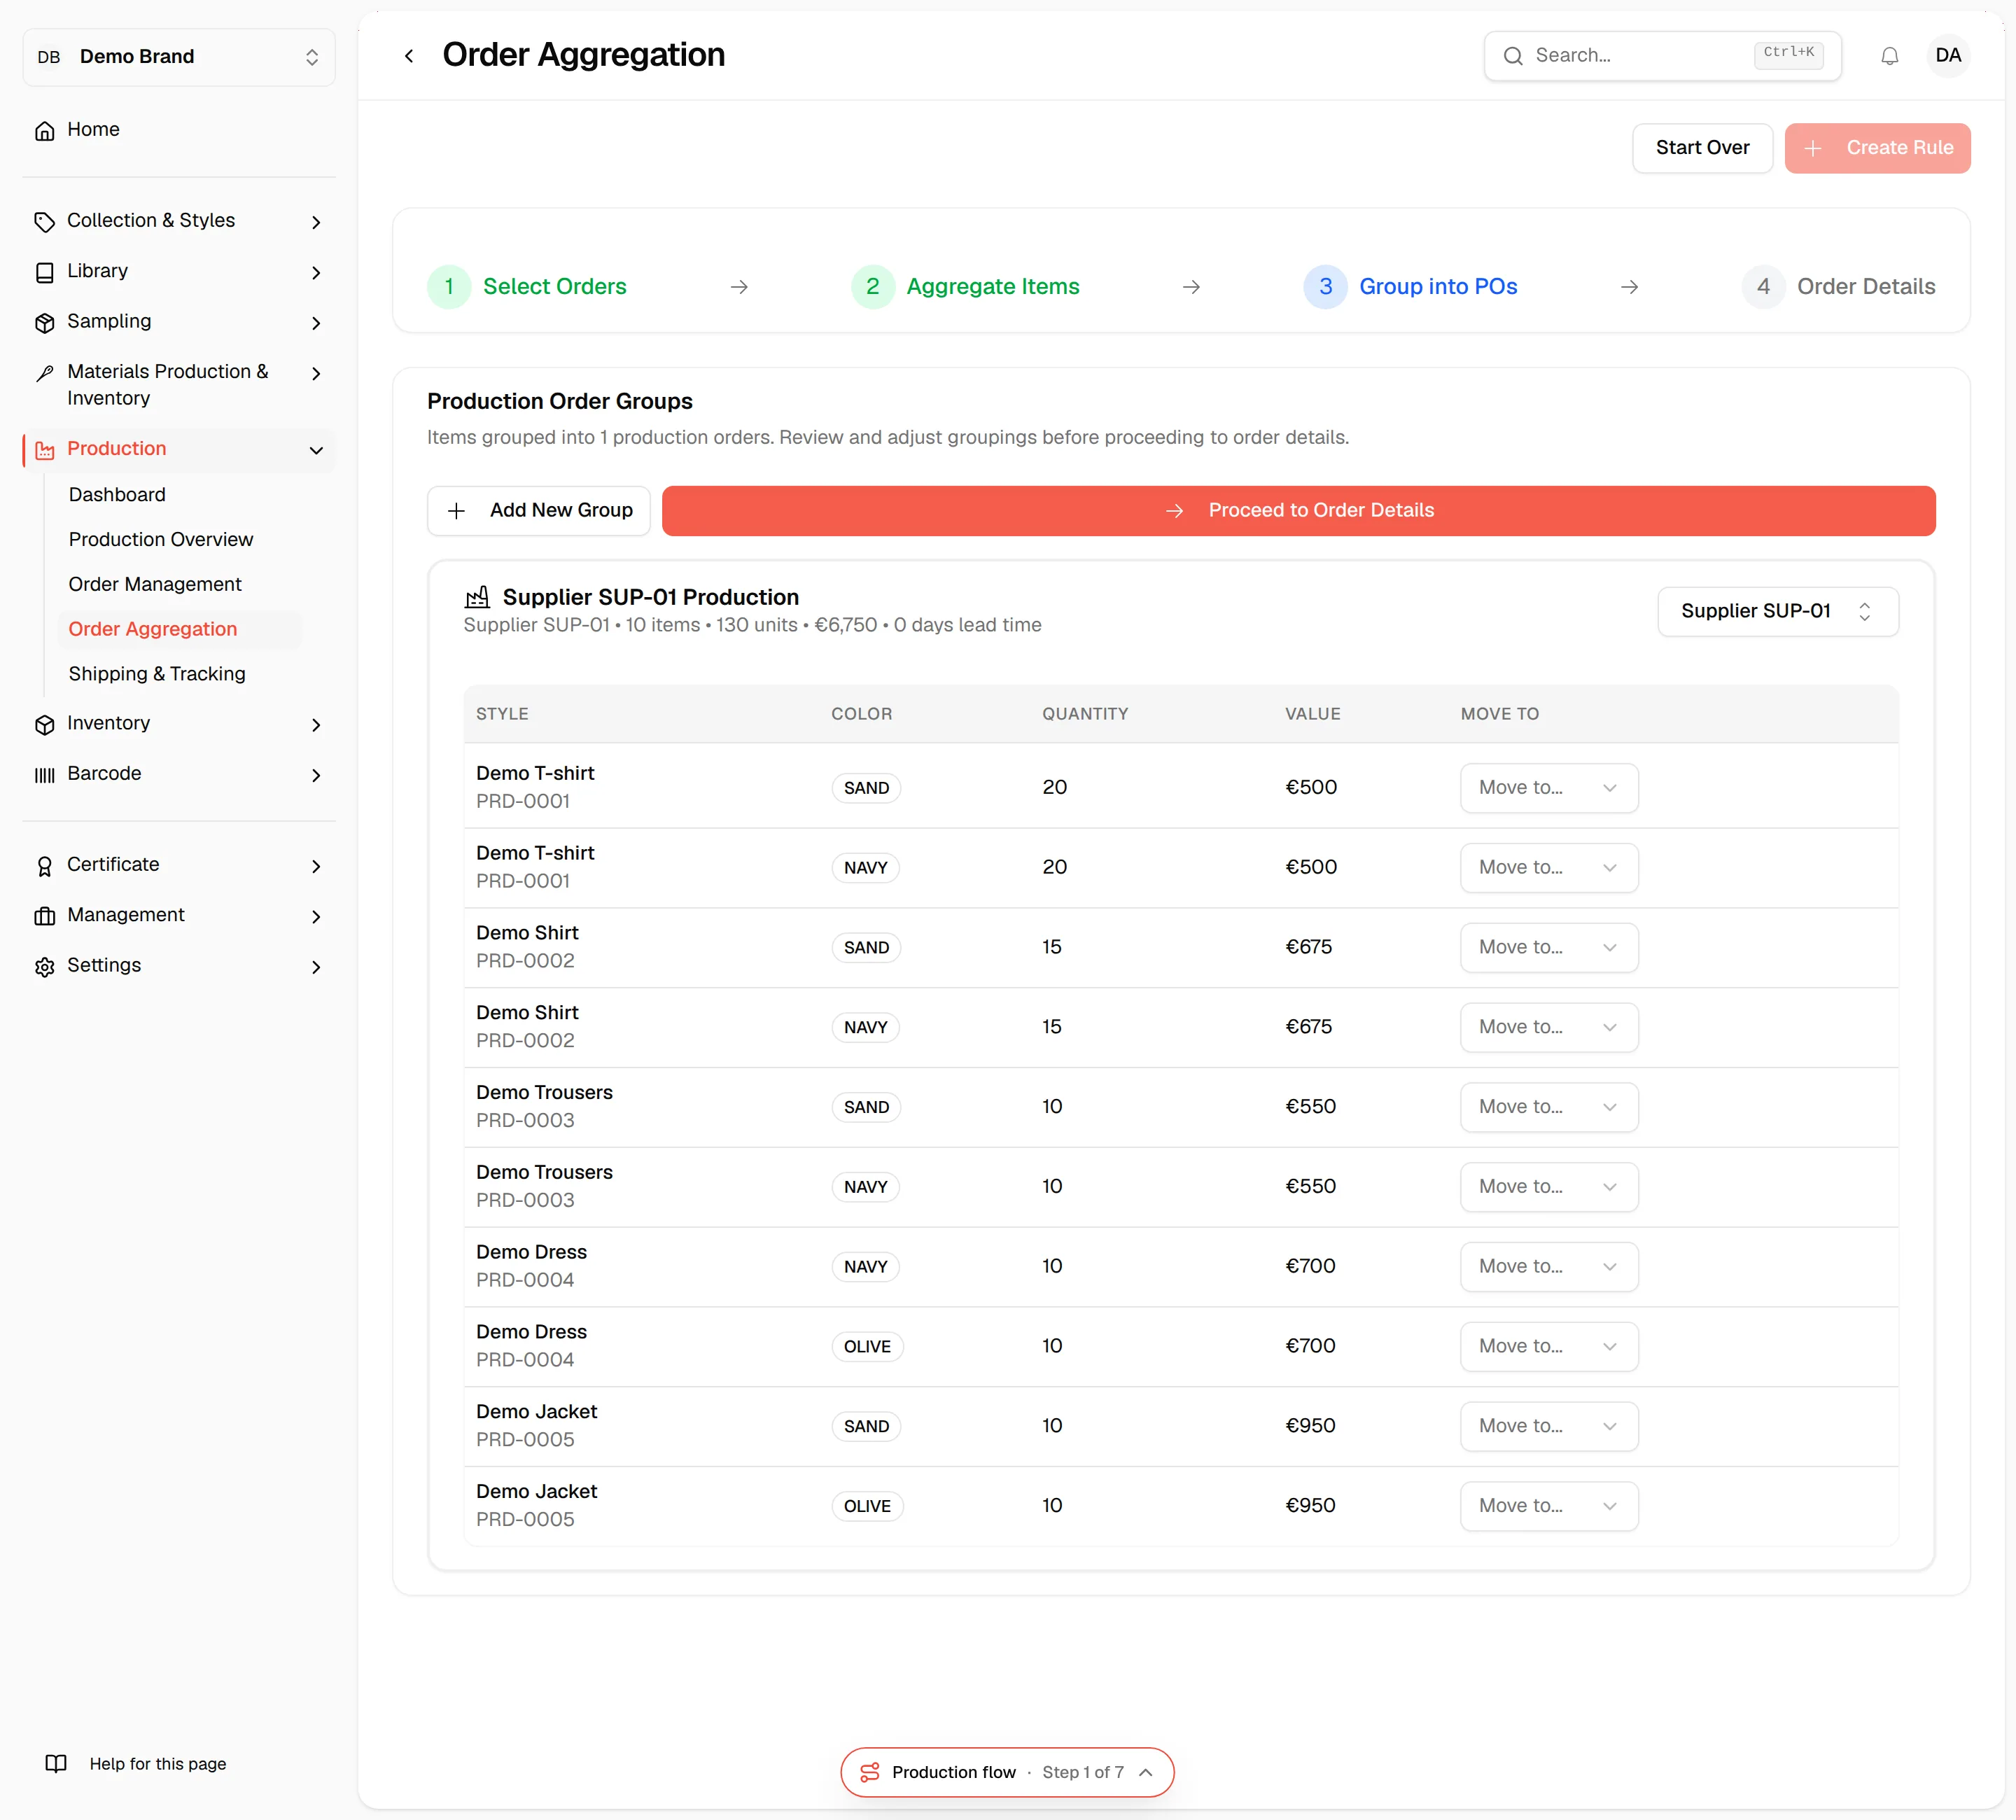Open the Home page link

coord(93,130)
